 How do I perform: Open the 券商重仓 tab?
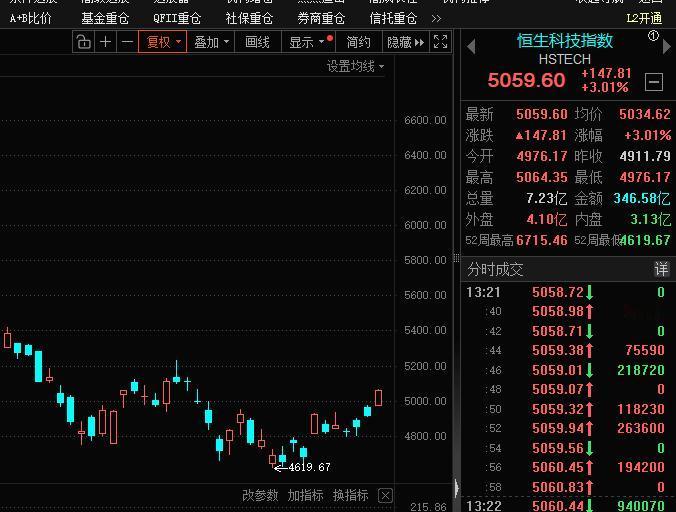pyautogui.click(x=321, y=18)
